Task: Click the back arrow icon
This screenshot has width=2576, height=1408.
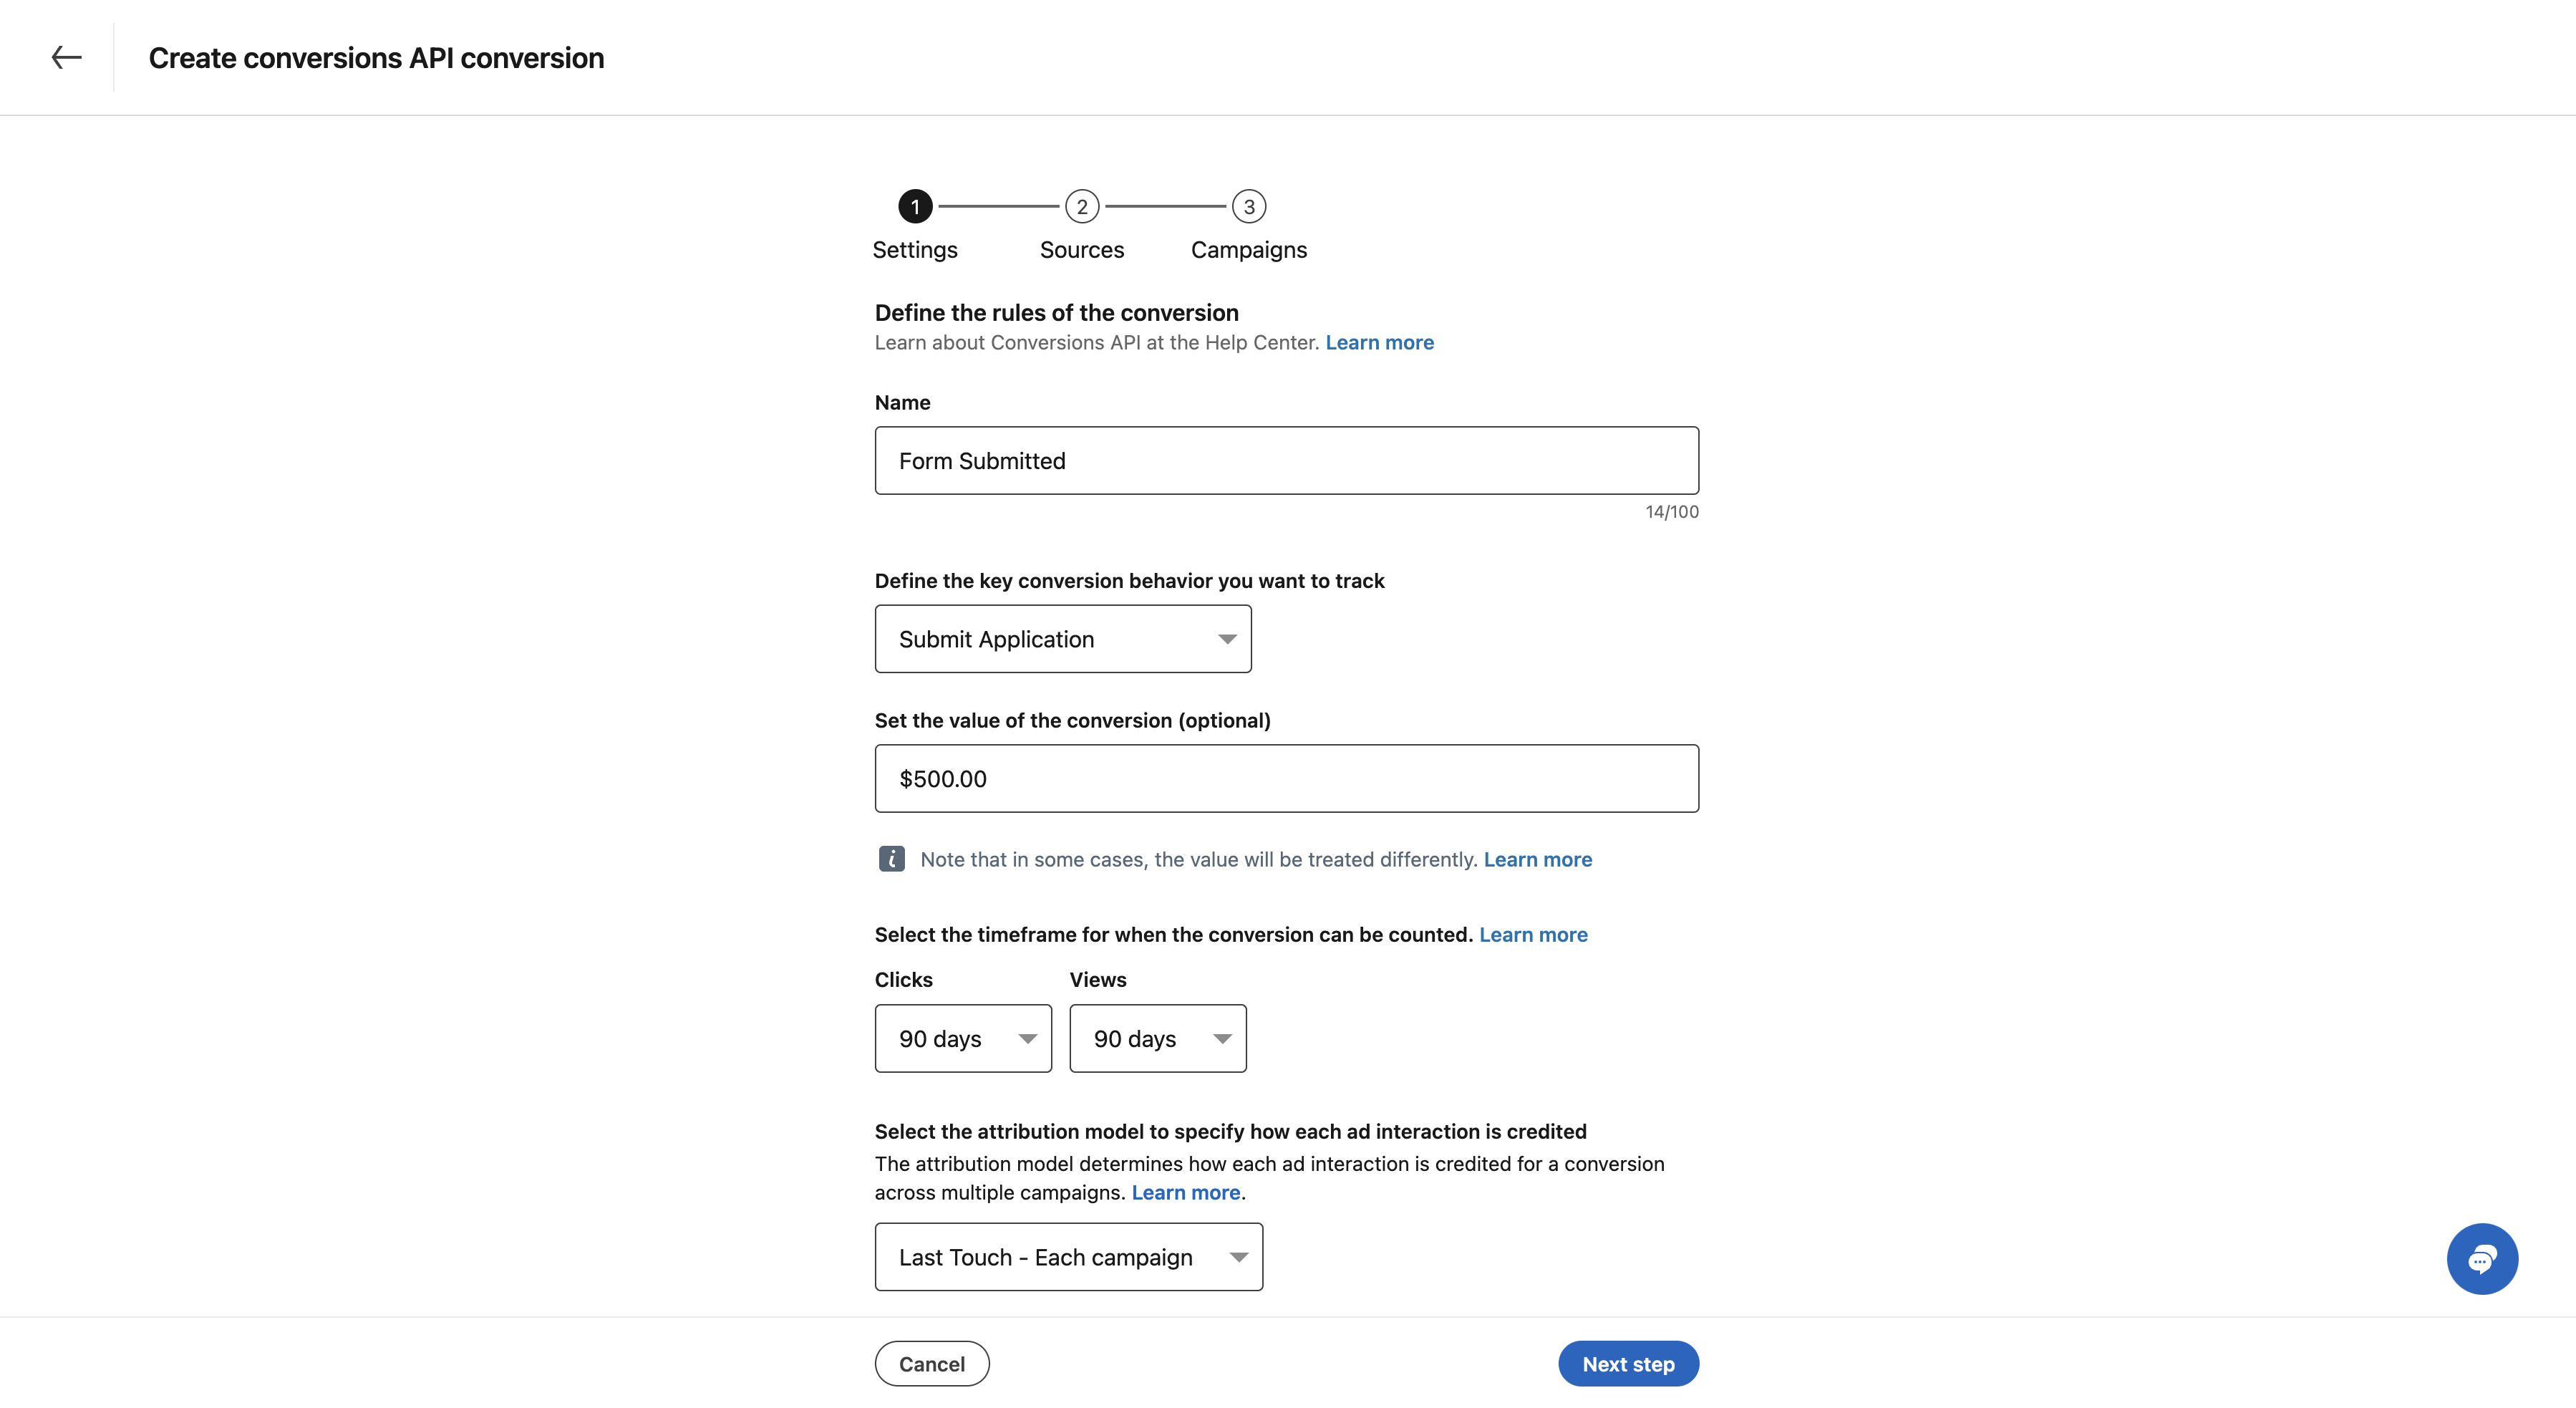Action: pos(66,58)
